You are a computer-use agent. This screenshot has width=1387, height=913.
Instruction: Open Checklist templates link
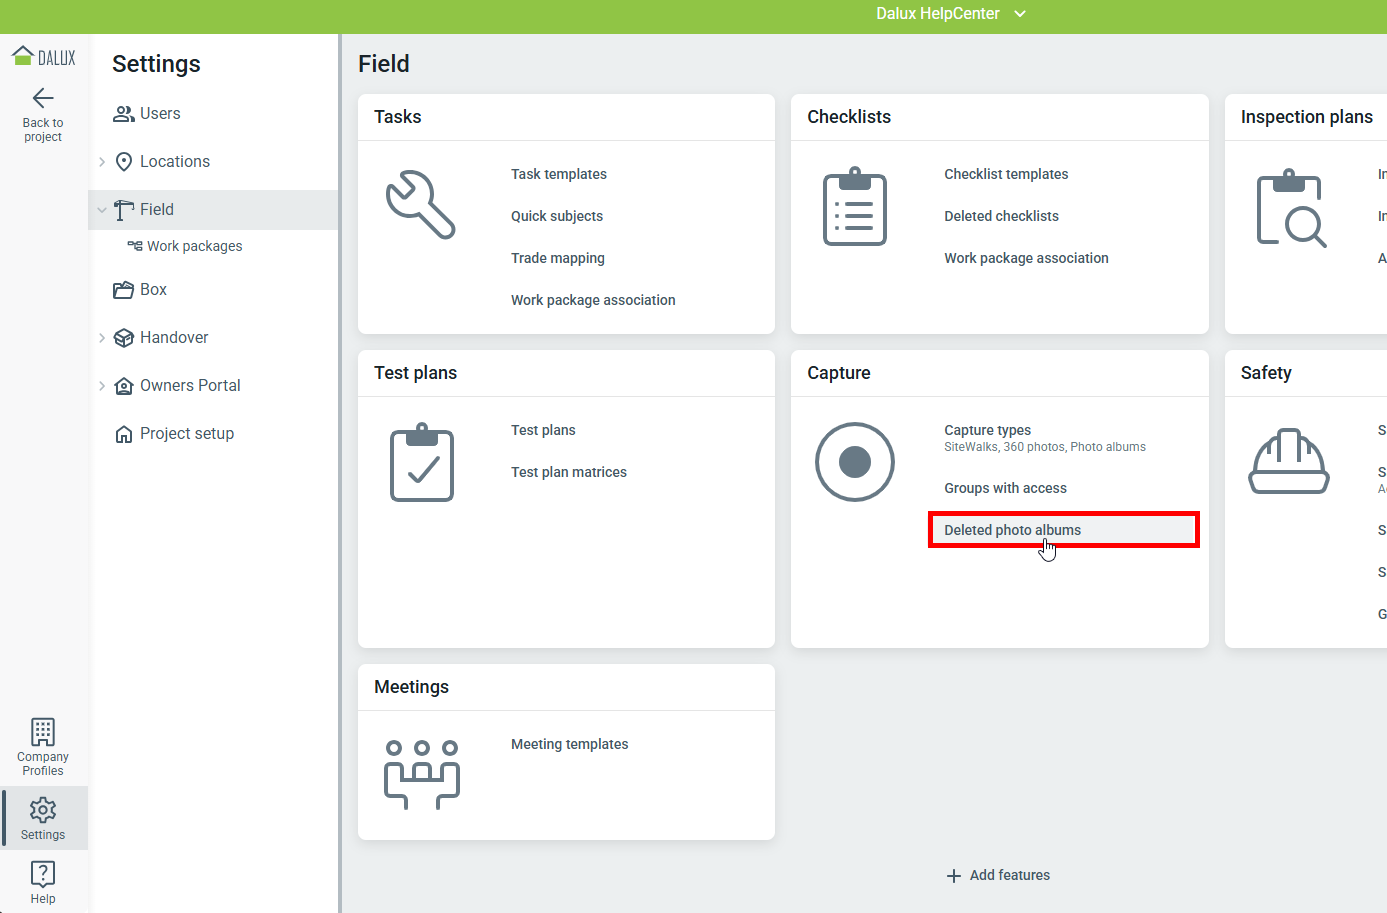coord(1005,174)
